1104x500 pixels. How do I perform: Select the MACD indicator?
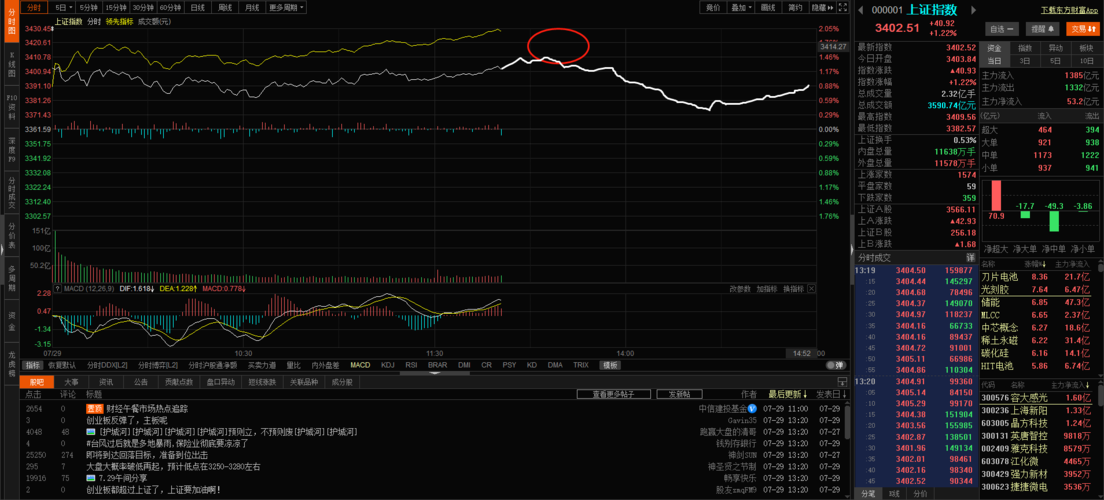pos(360,365)
